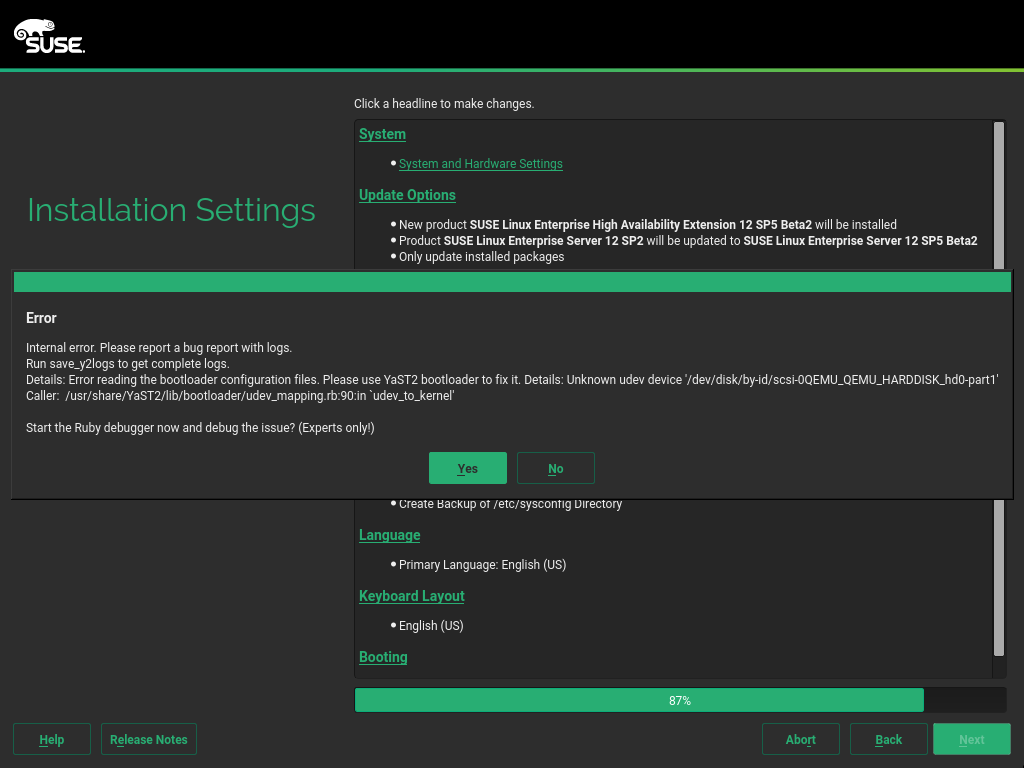Click the Create Backup of /etc/sysconfig item
The image size is (1024, 768).
pos(510,504)
